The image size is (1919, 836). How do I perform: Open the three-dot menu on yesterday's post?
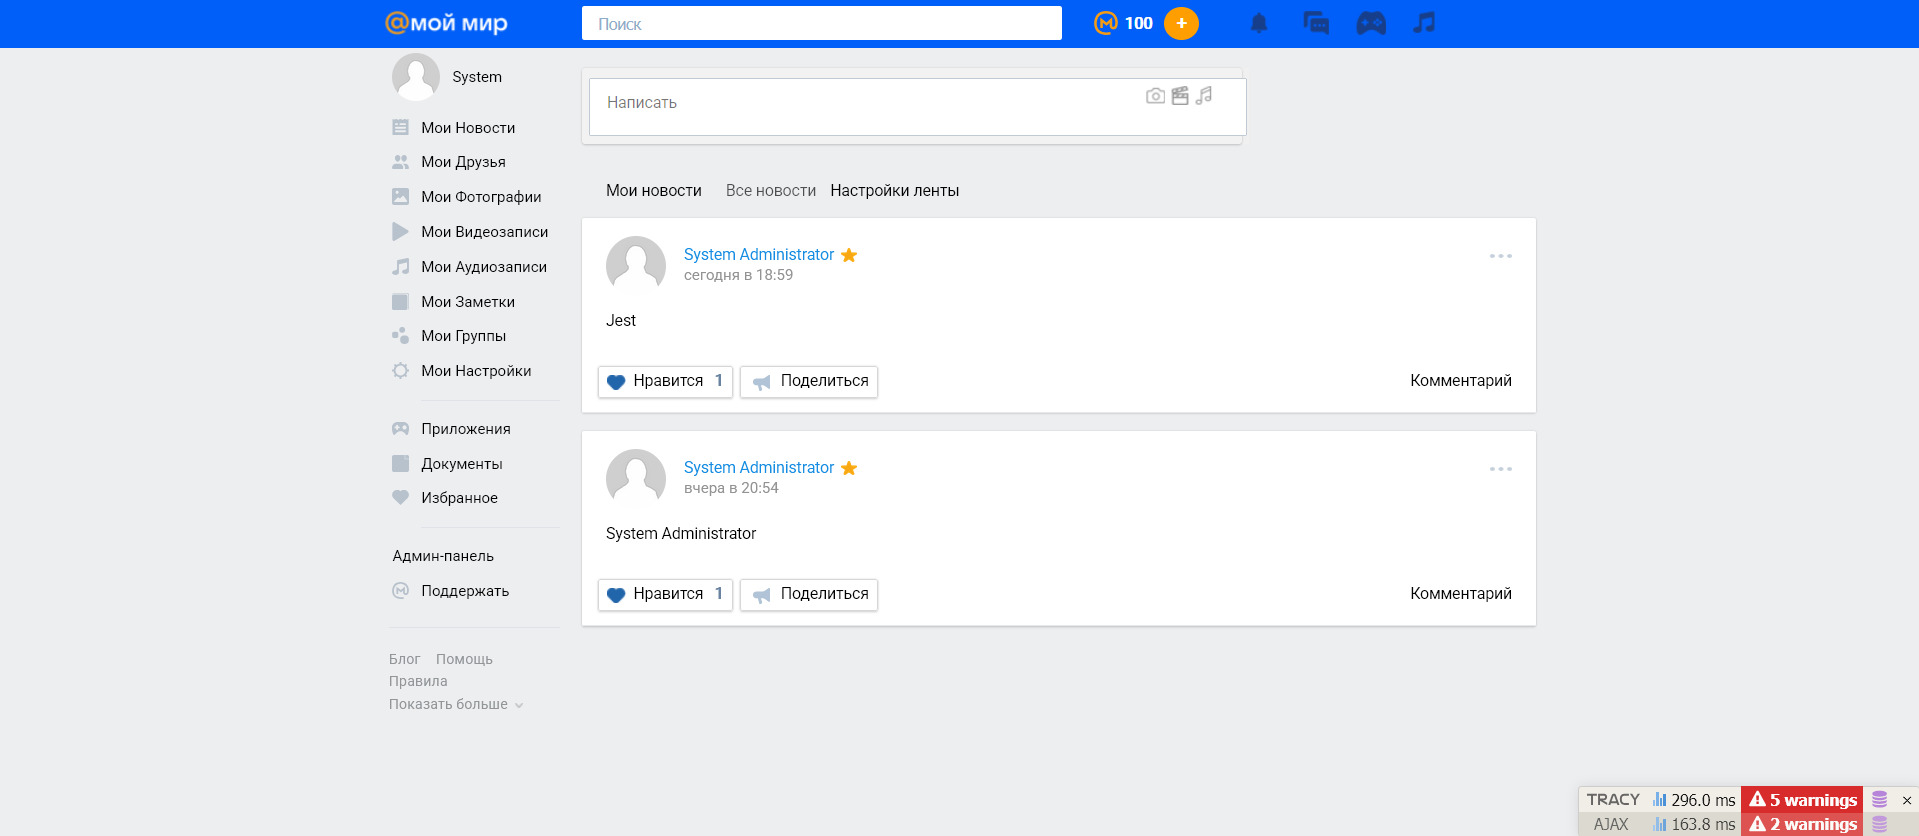point(1500,469)
